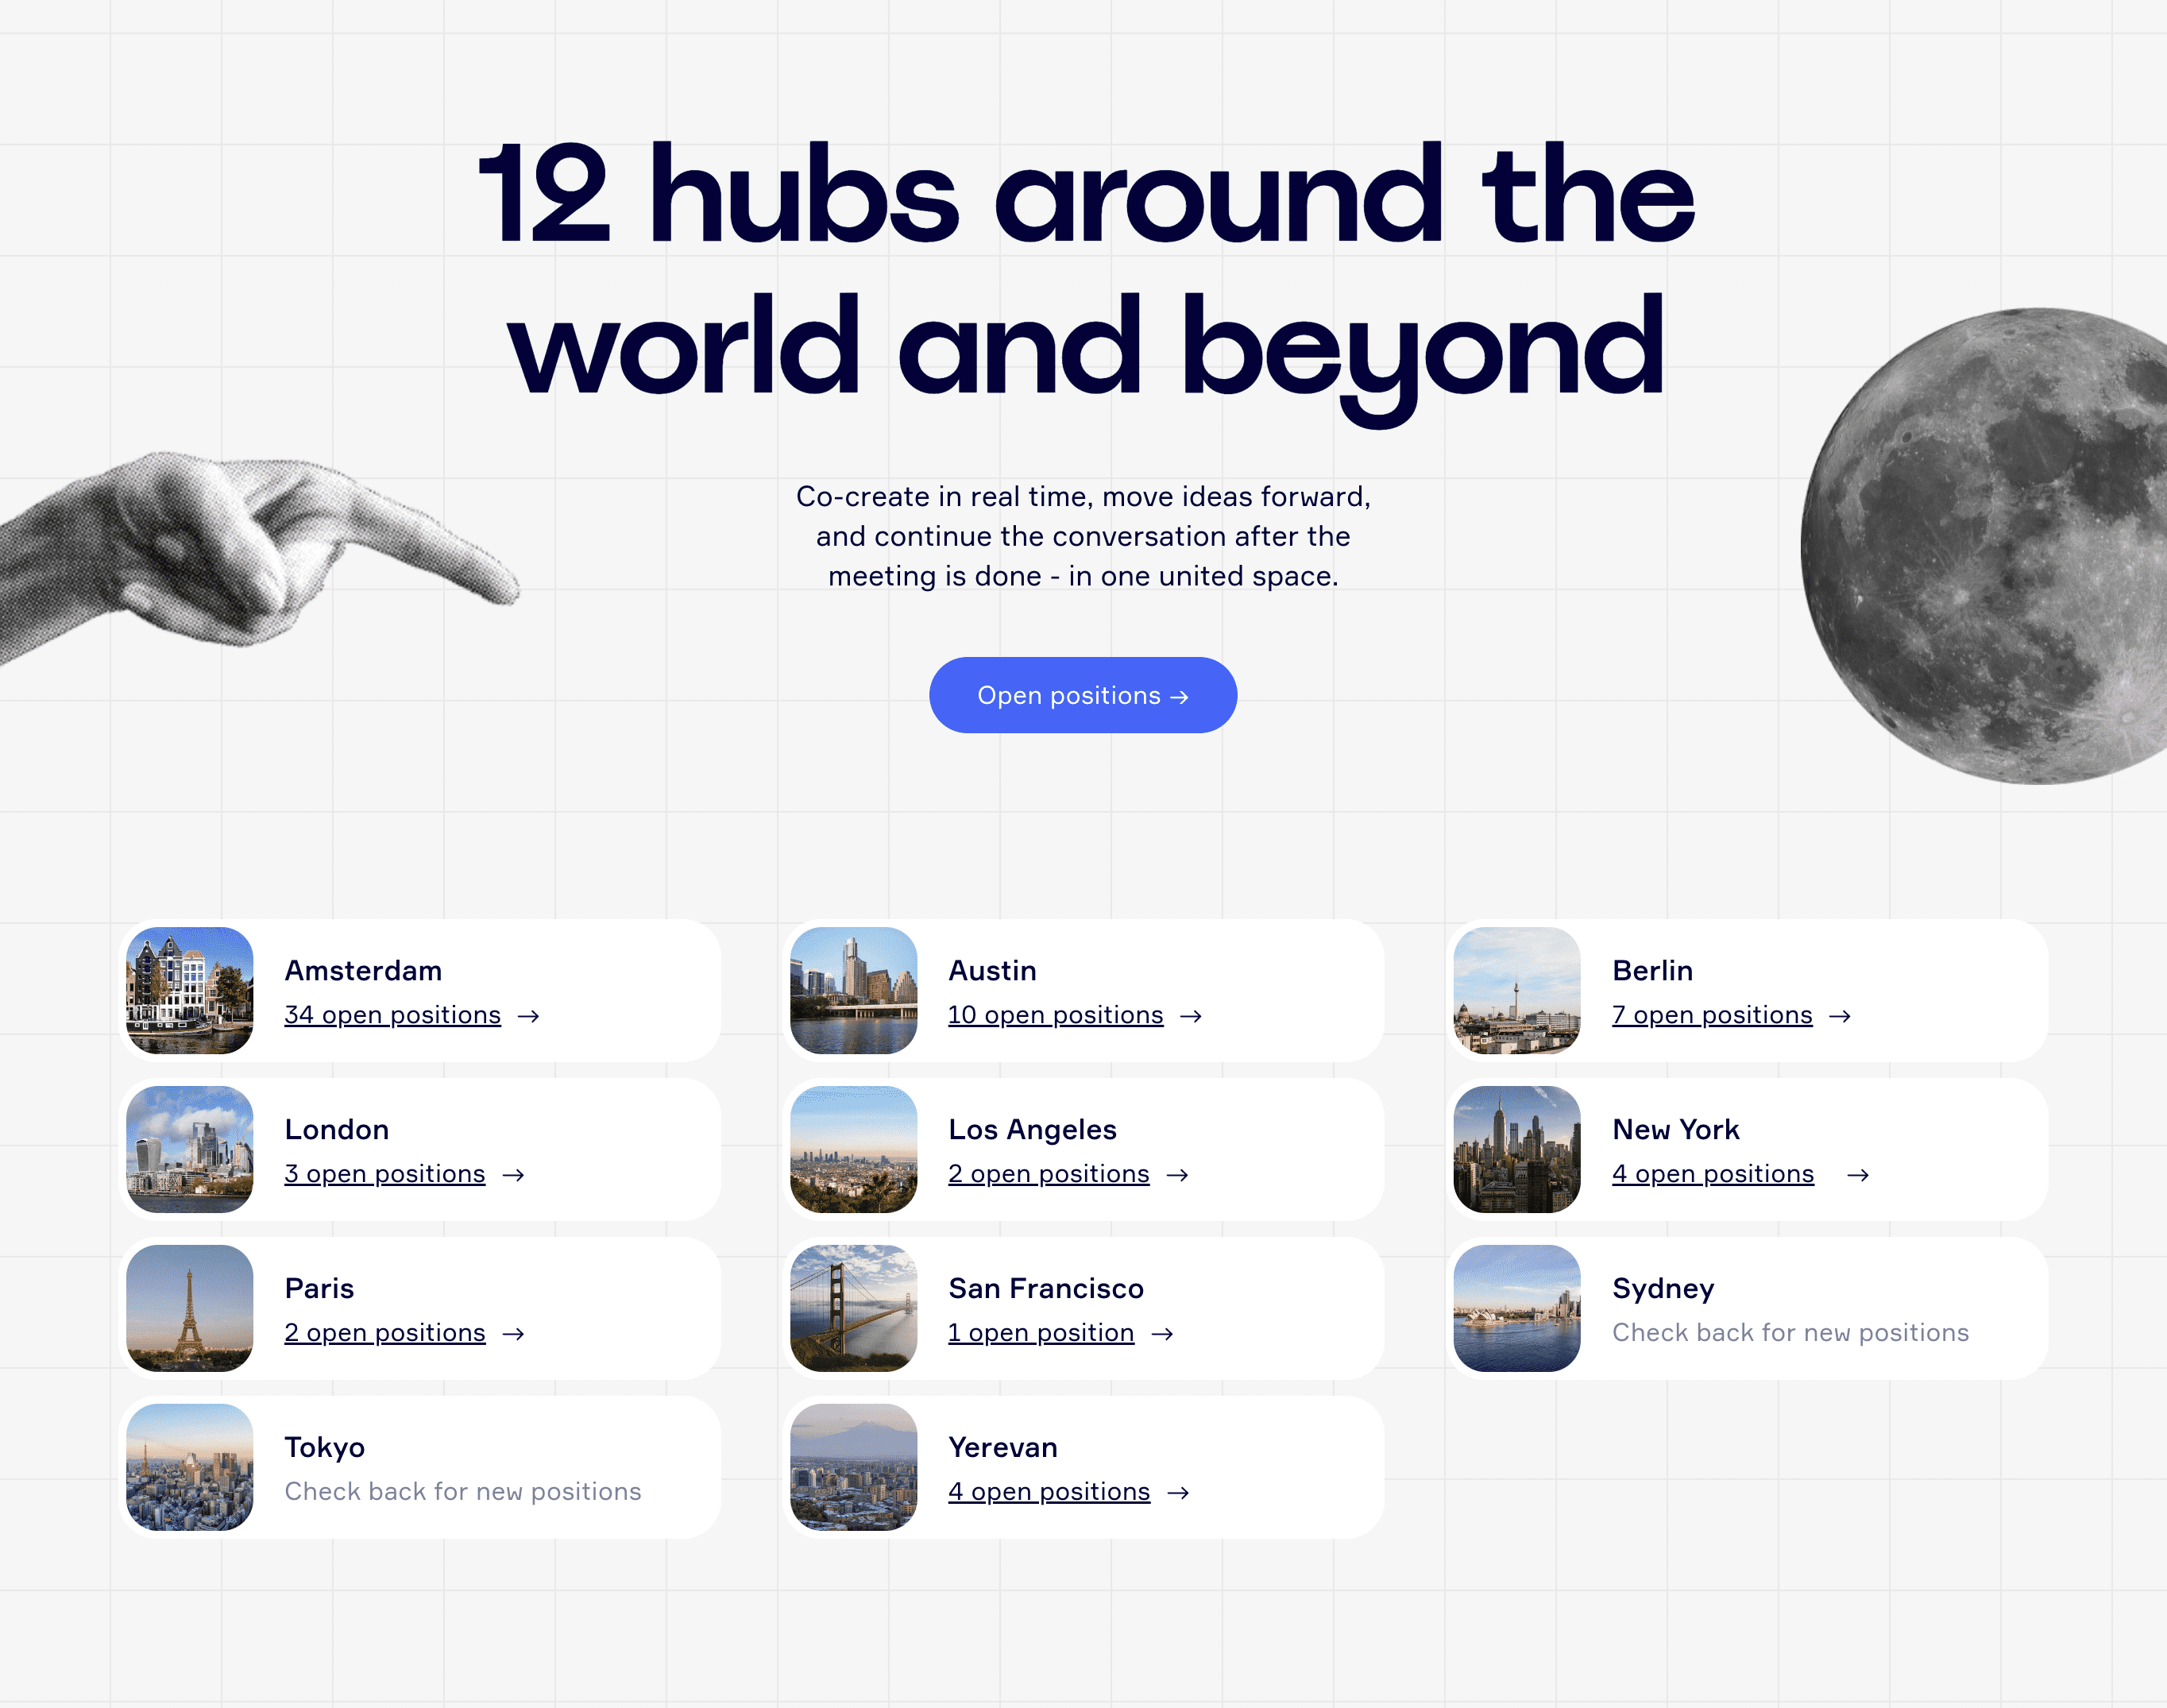This screenshot has height=1708, width=2167.
Task: Open Amsterdam's 34 open positions link
Action: click(x=392, y=1015)
